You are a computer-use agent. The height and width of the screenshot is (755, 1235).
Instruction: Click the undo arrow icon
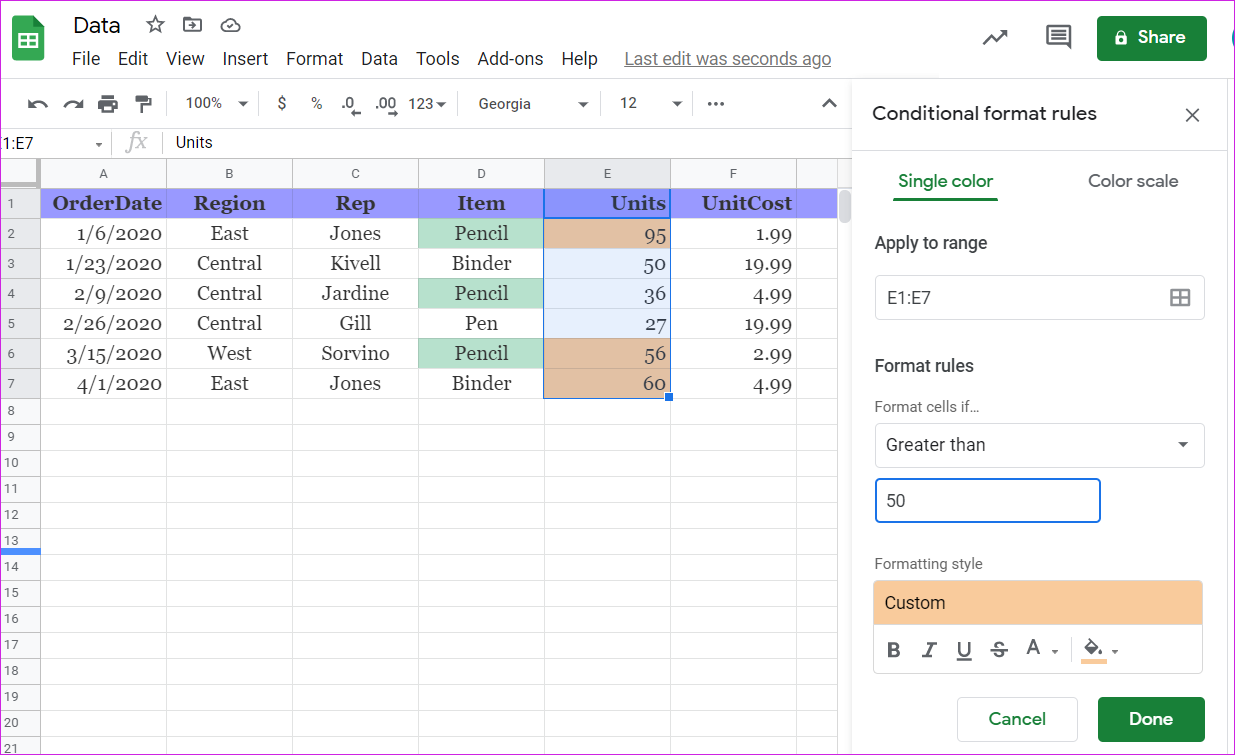(x=38, y=104)
